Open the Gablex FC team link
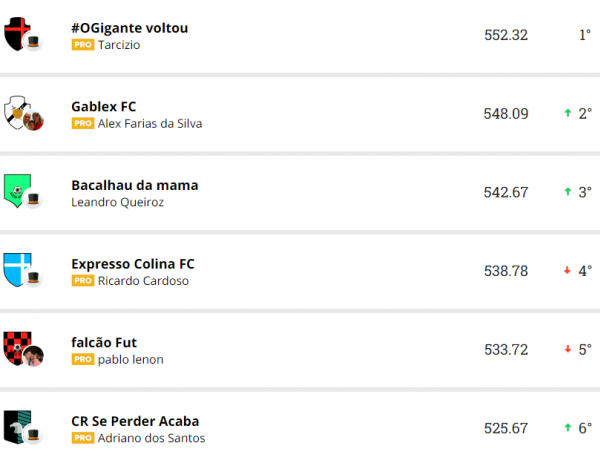 [104, 106]
